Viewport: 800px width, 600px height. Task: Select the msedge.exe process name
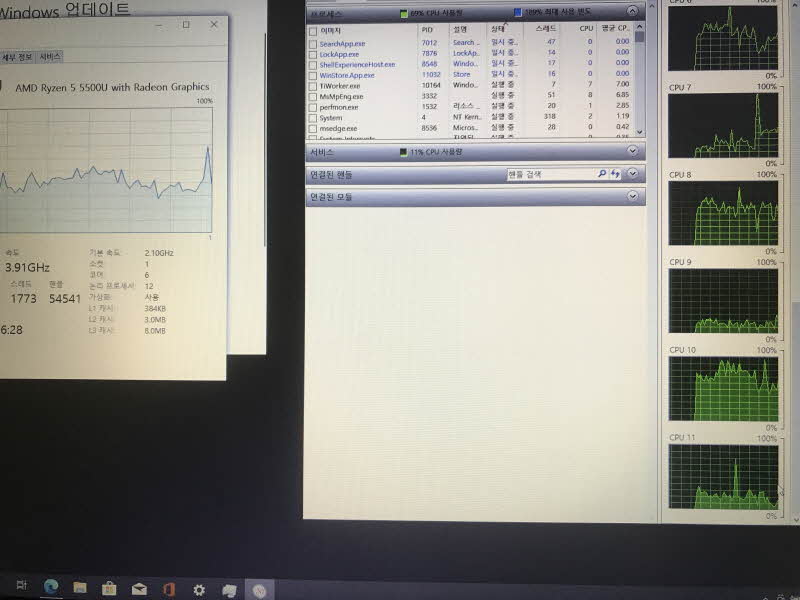[x=338, y=129]
